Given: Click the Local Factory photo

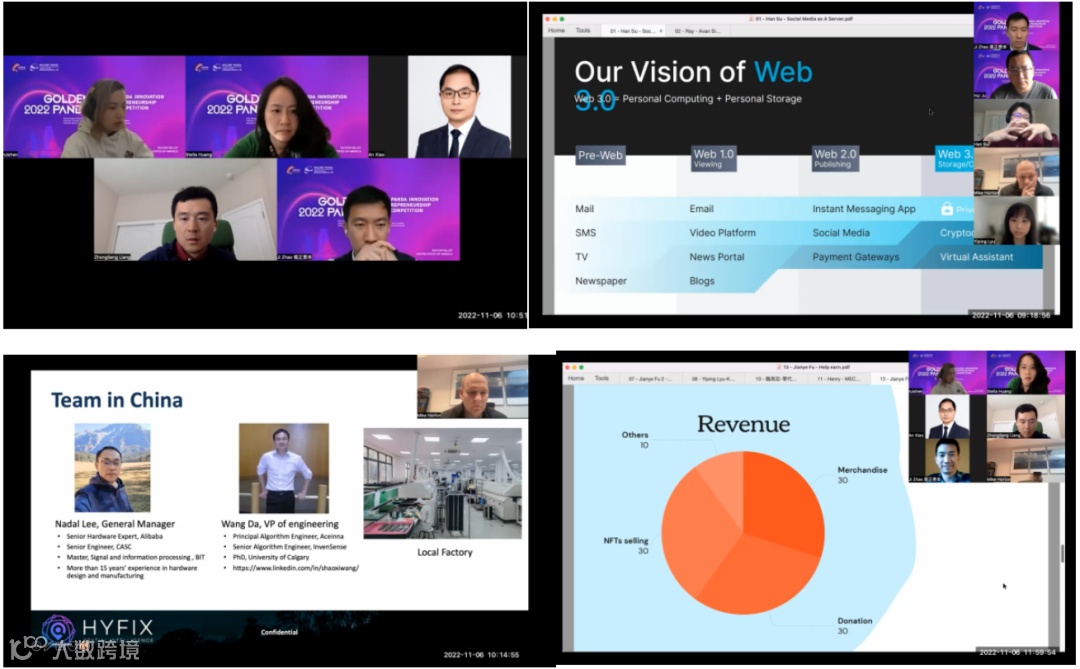Looking at the screenshot, I should [x=442, y=483].
